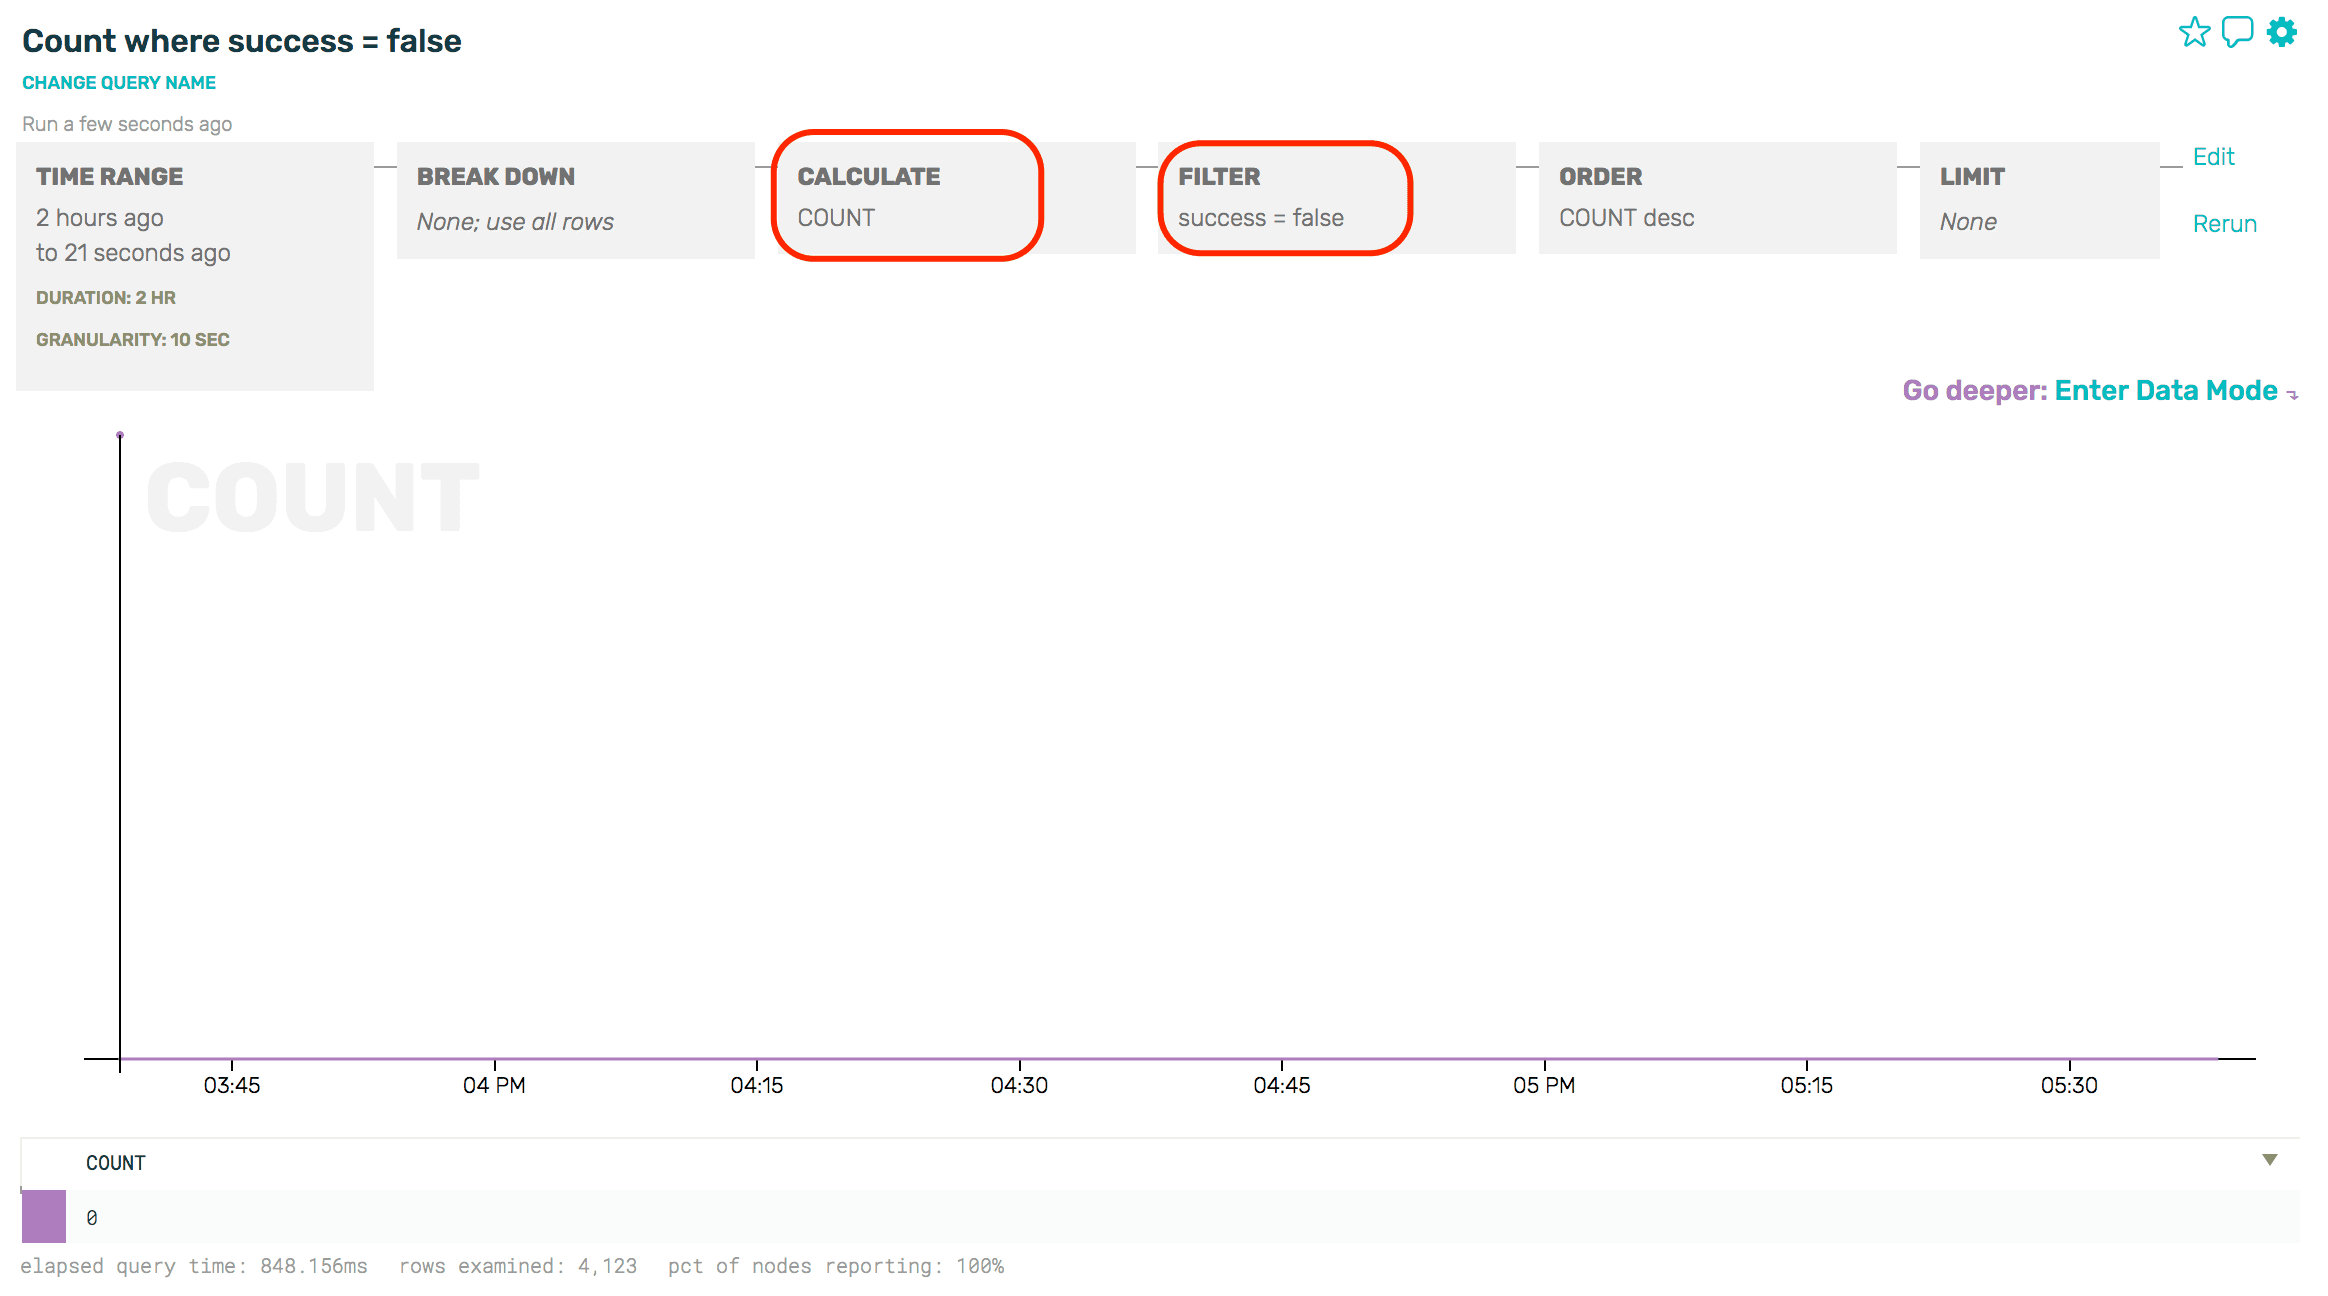Click the Run a few seconds ago timestamp
This screenshot has width=2328, height=1296.
pyautogui.click(x=126, y=124)
